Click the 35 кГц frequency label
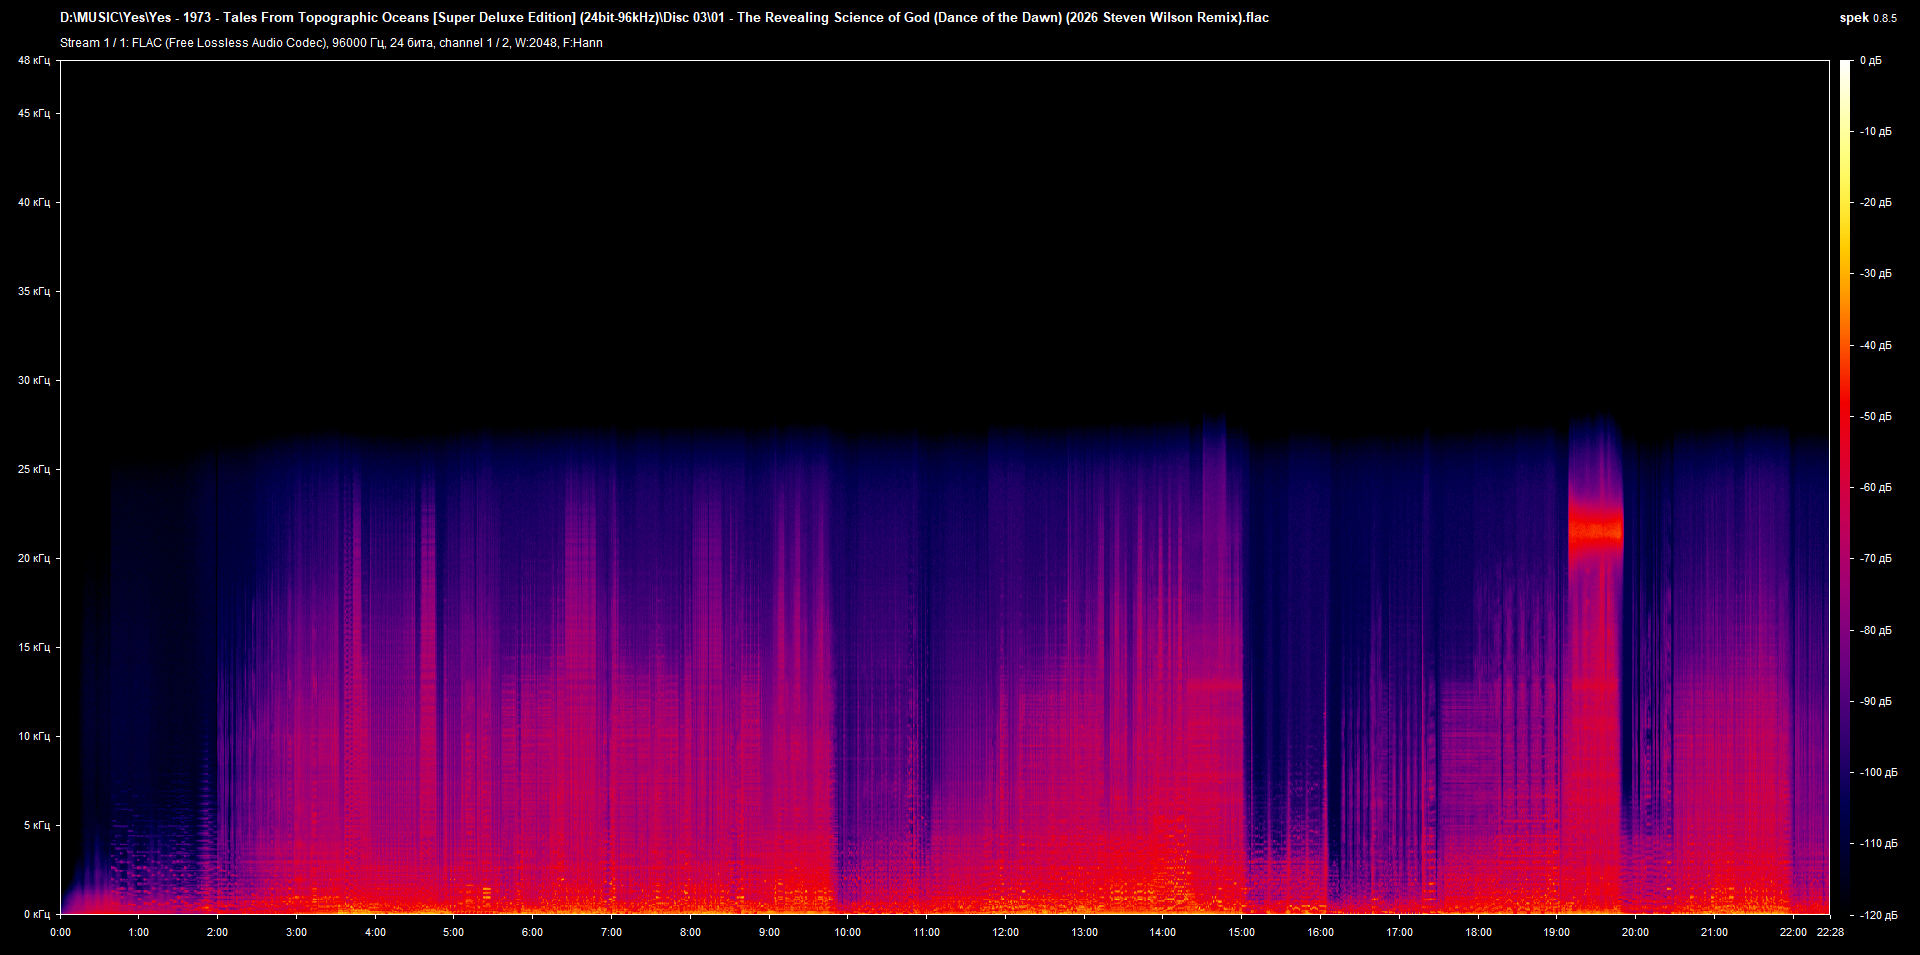This screenshot has width=1920, height=955. pos(33,292)
